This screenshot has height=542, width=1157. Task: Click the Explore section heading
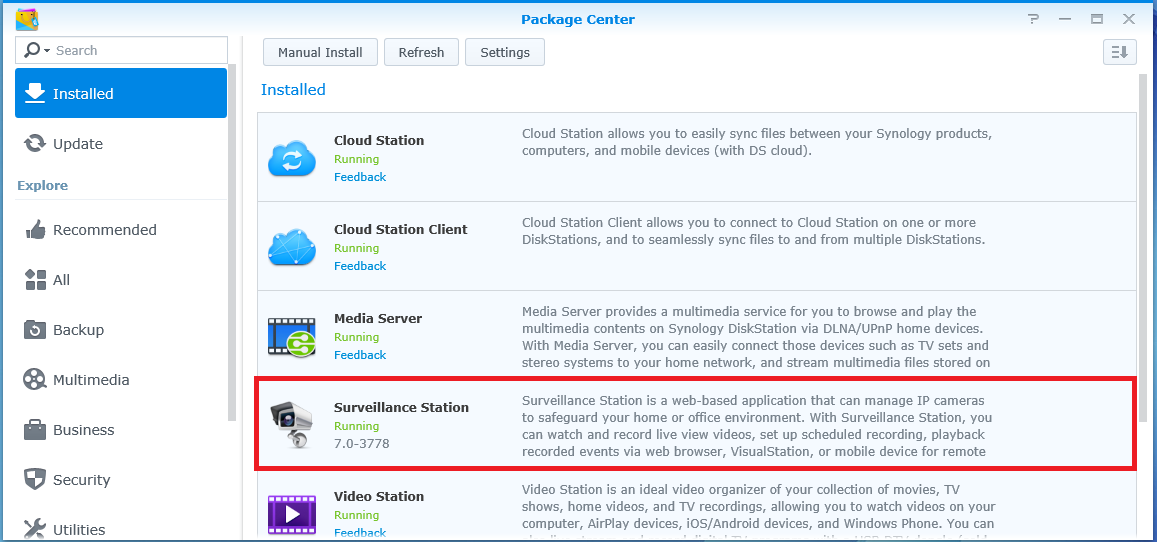(42, 185)
